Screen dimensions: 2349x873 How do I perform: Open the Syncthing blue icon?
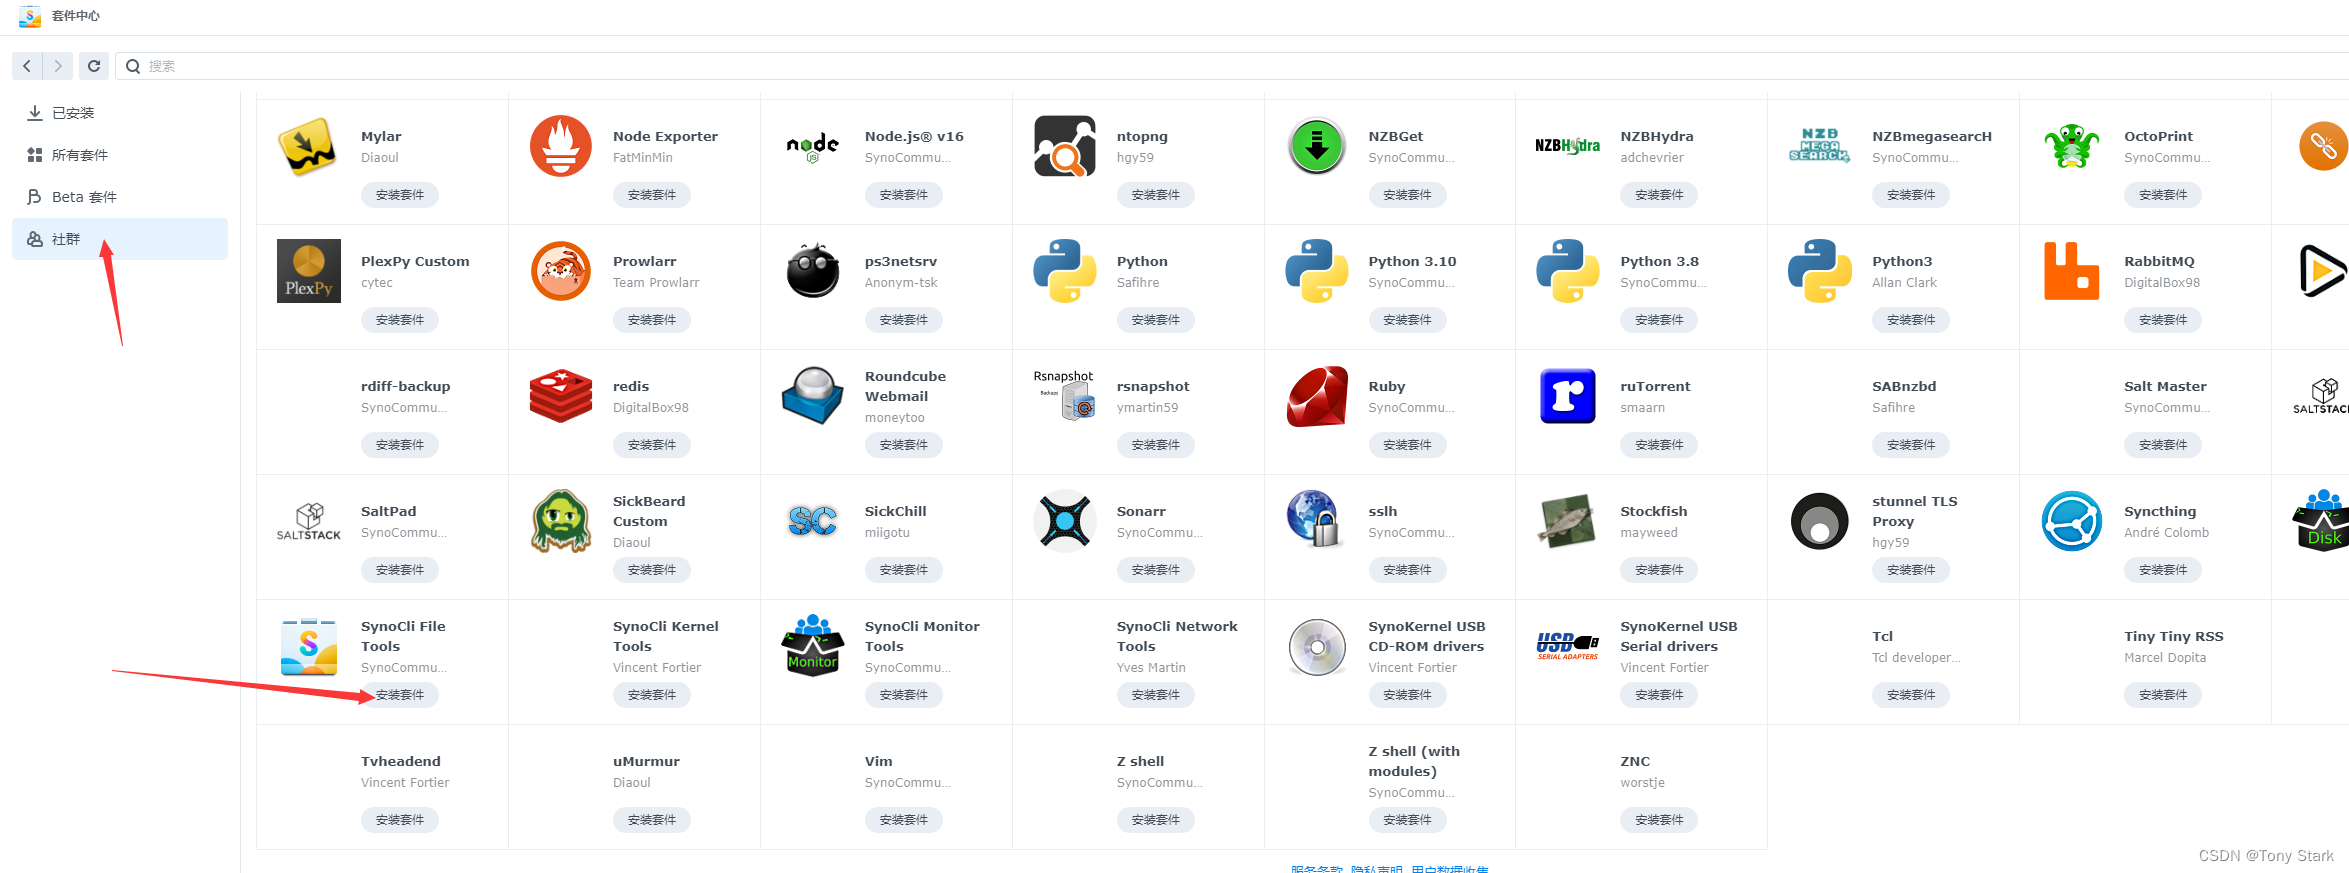tap(2072, 521)
